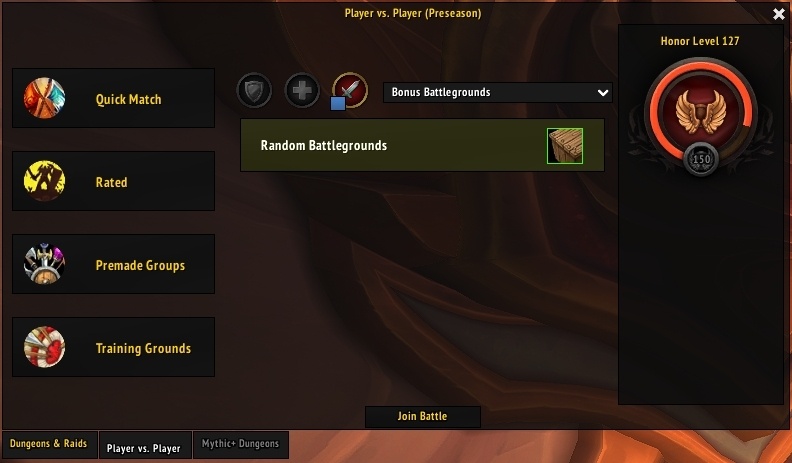
Task: Switch to Mythic+ Dungeons tab
Action: (x=240, y=444)
